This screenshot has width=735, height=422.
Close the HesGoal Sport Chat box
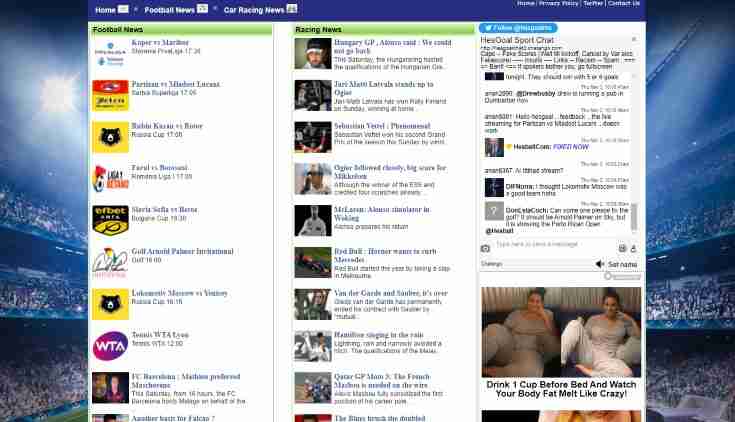pos(634,39)
